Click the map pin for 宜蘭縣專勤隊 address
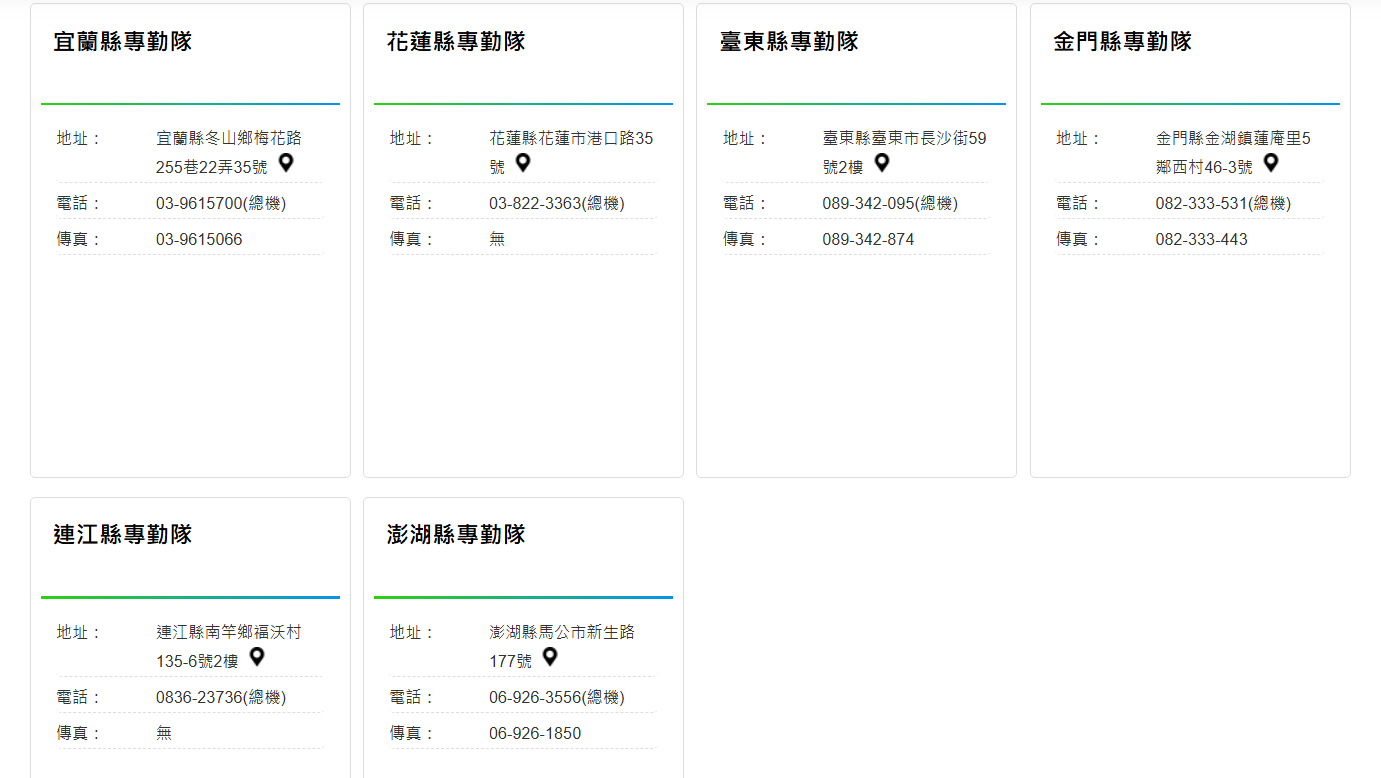1381x778 pixels. 286,163
